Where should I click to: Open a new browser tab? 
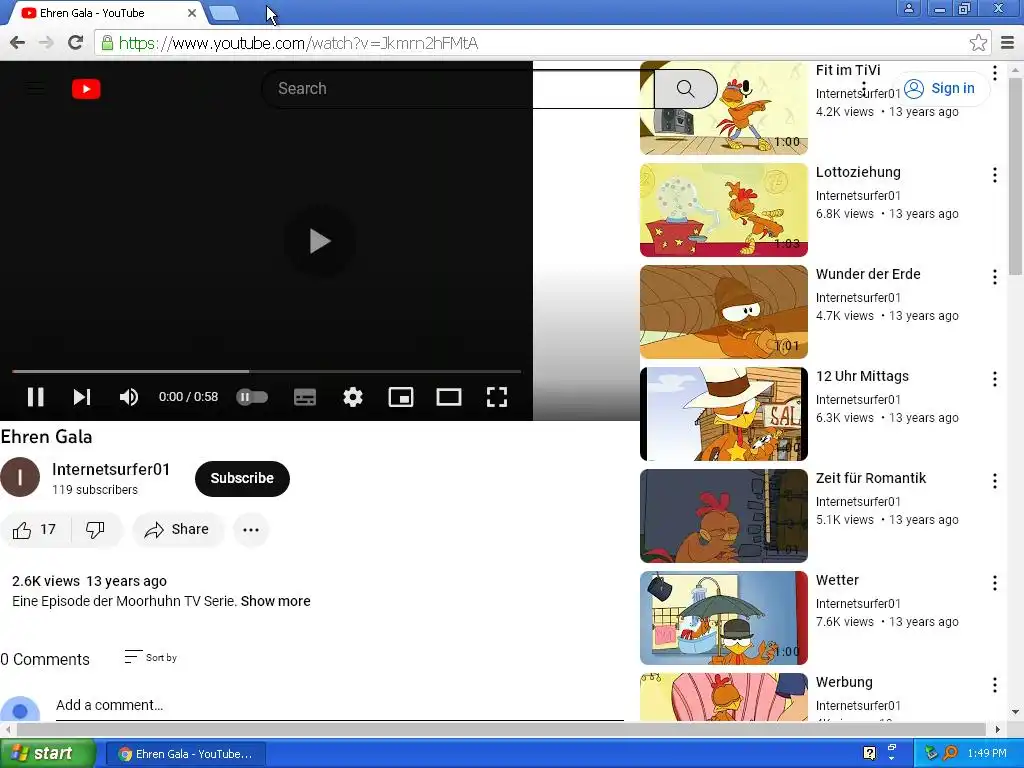(x=224, y=12)
